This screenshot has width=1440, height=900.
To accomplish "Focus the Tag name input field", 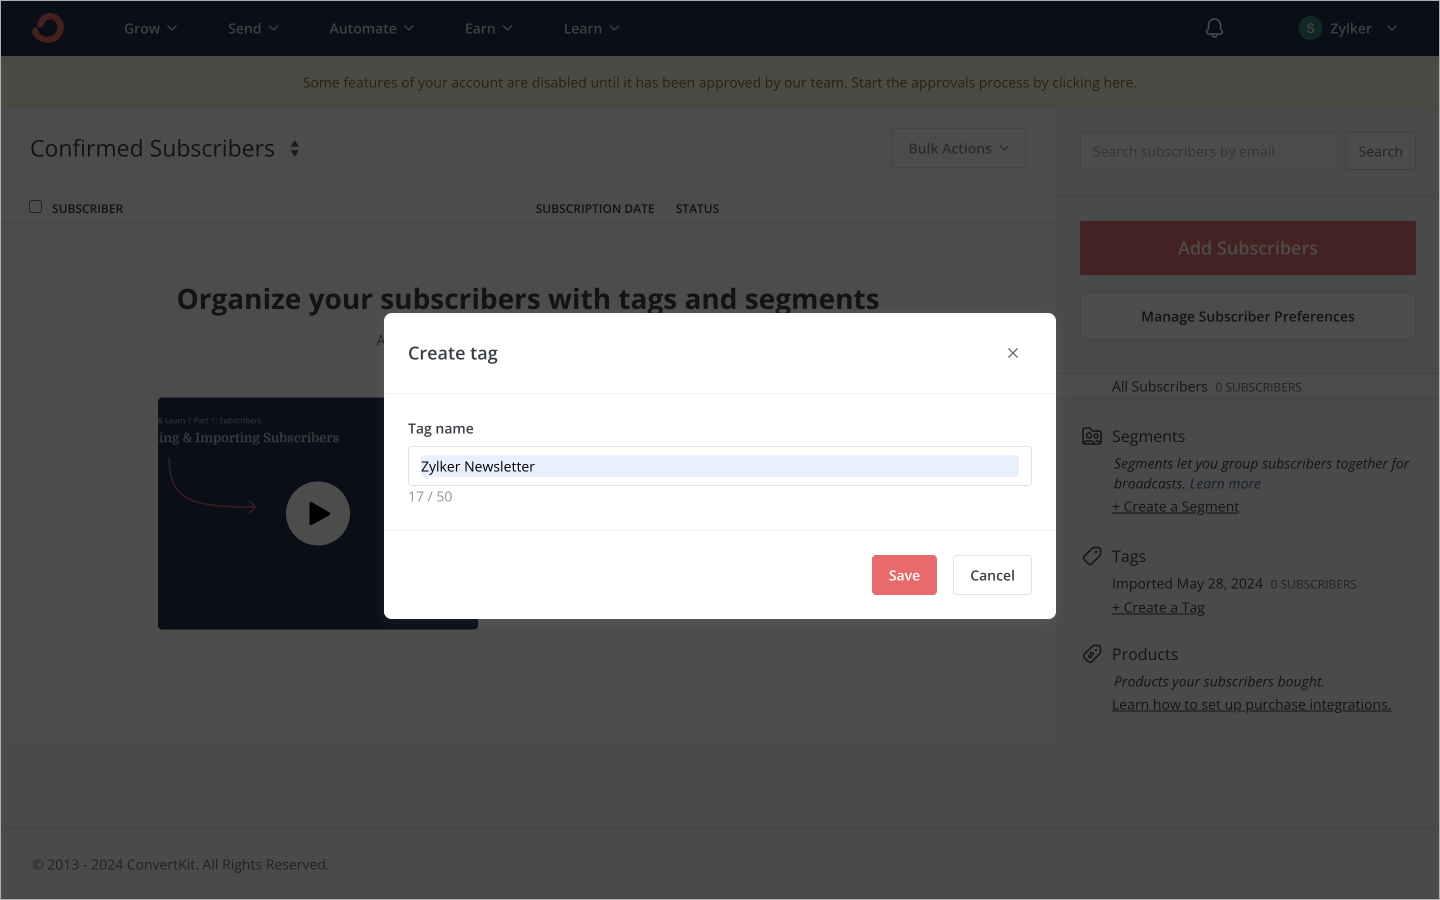I will (x=720, y=466).
